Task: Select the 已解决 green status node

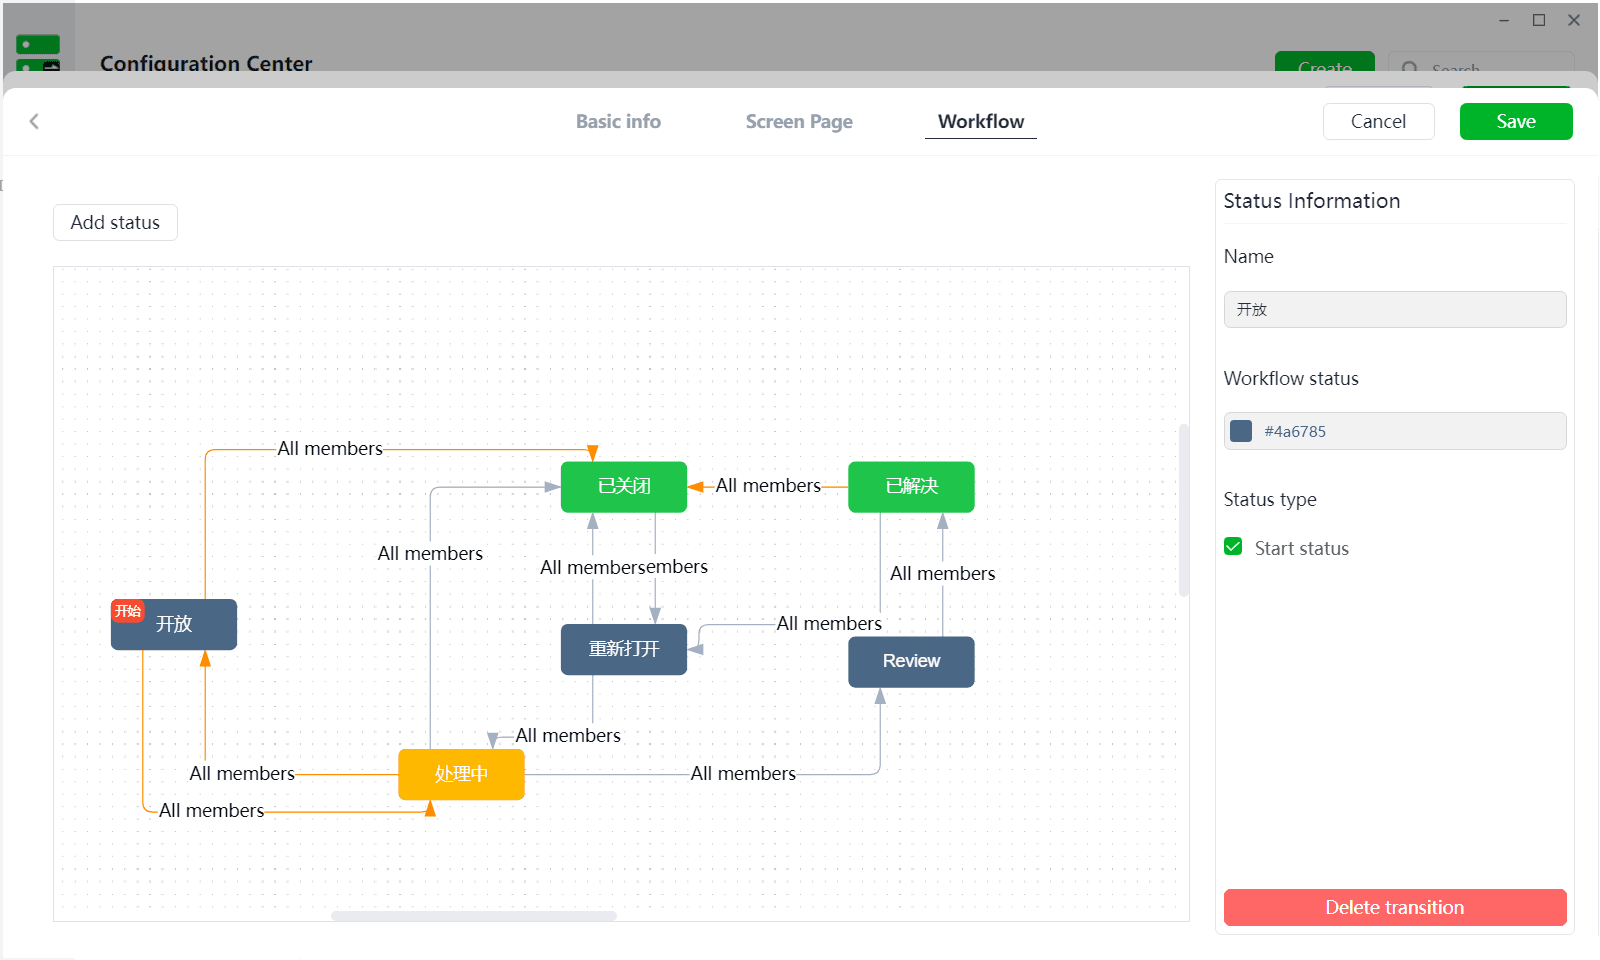Action: point(911,487)
